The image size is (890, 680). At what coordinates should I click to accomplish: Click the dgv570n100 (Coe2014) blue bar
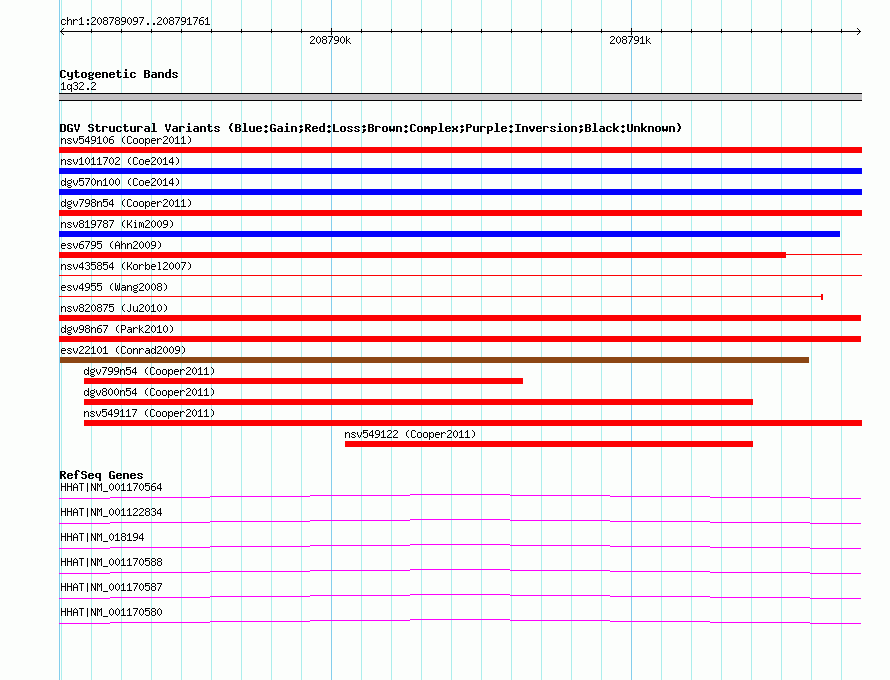click(x=460, y=192)
